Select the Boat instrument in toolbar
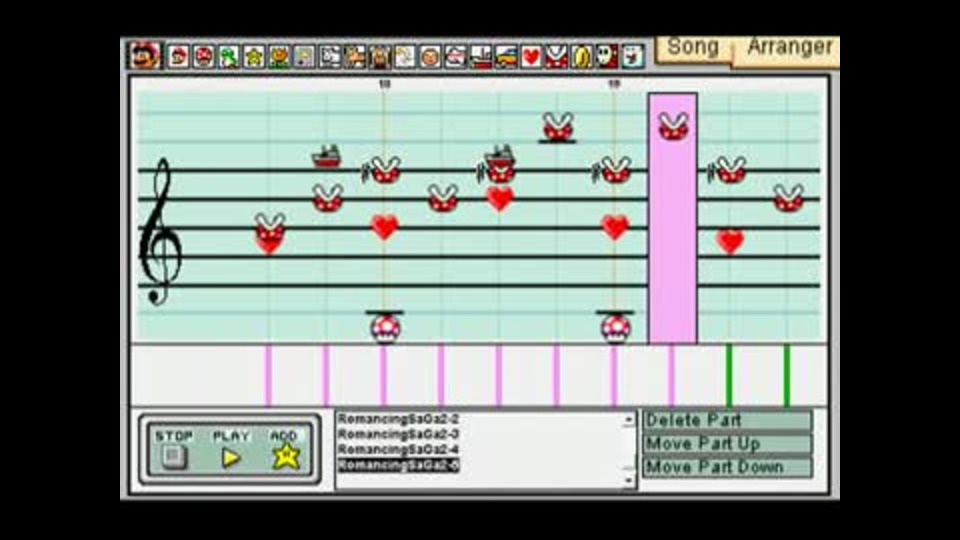This screenshot has width=960, height=540. (481, 57)
